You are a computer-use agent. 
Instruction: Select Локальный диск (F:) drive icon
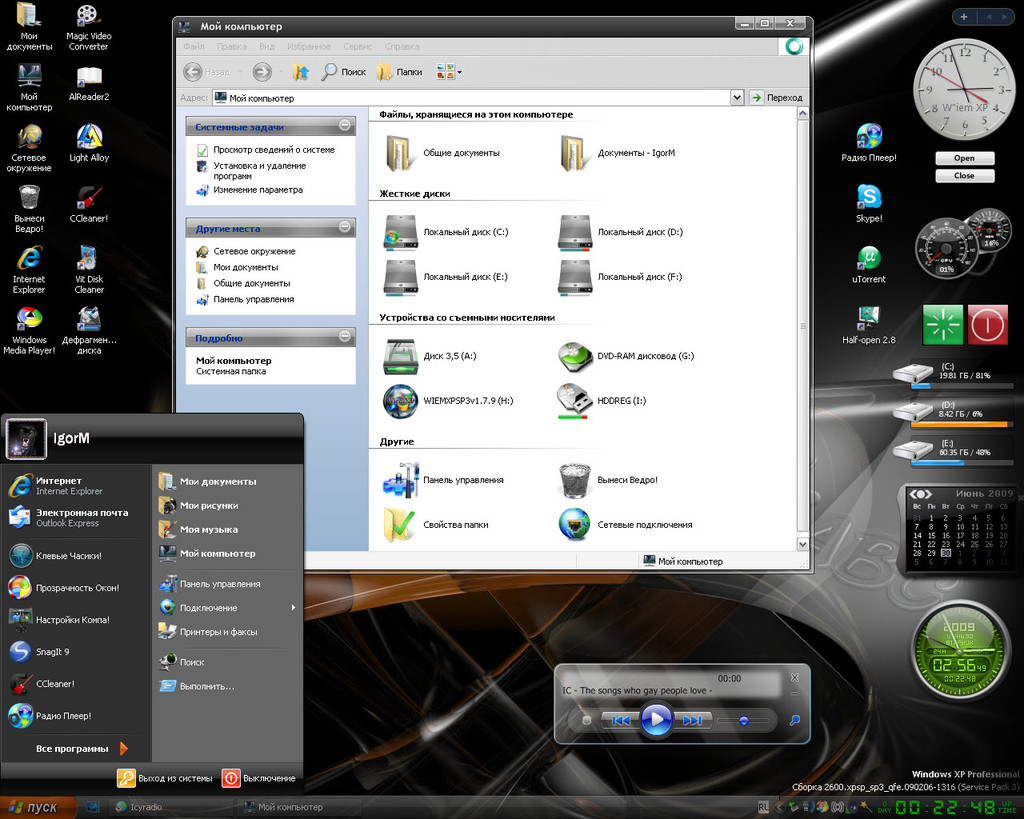click(575, 277)
